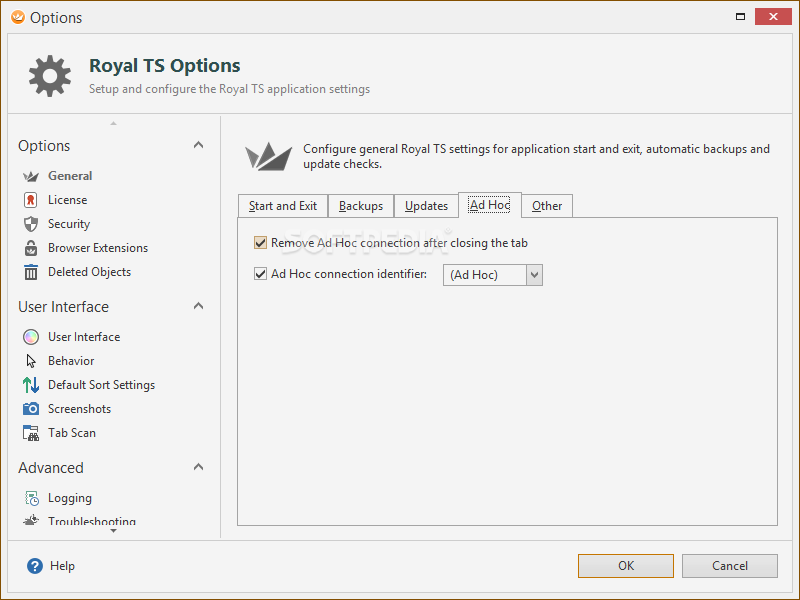The height and width of the screenshot is (600, 800).
Task: Click the Deleted Objects trash icon
Action: pos(31,272)
